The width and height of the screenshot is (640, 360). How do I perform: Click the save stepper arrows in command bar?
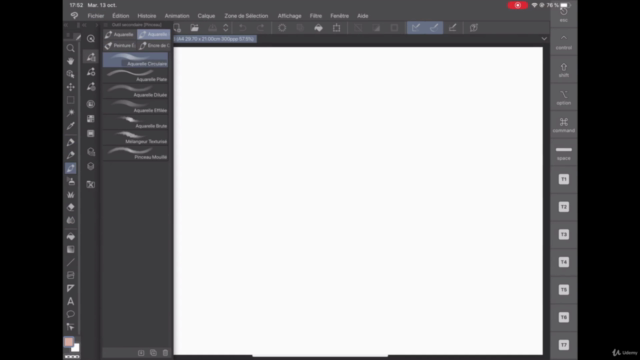226,28
